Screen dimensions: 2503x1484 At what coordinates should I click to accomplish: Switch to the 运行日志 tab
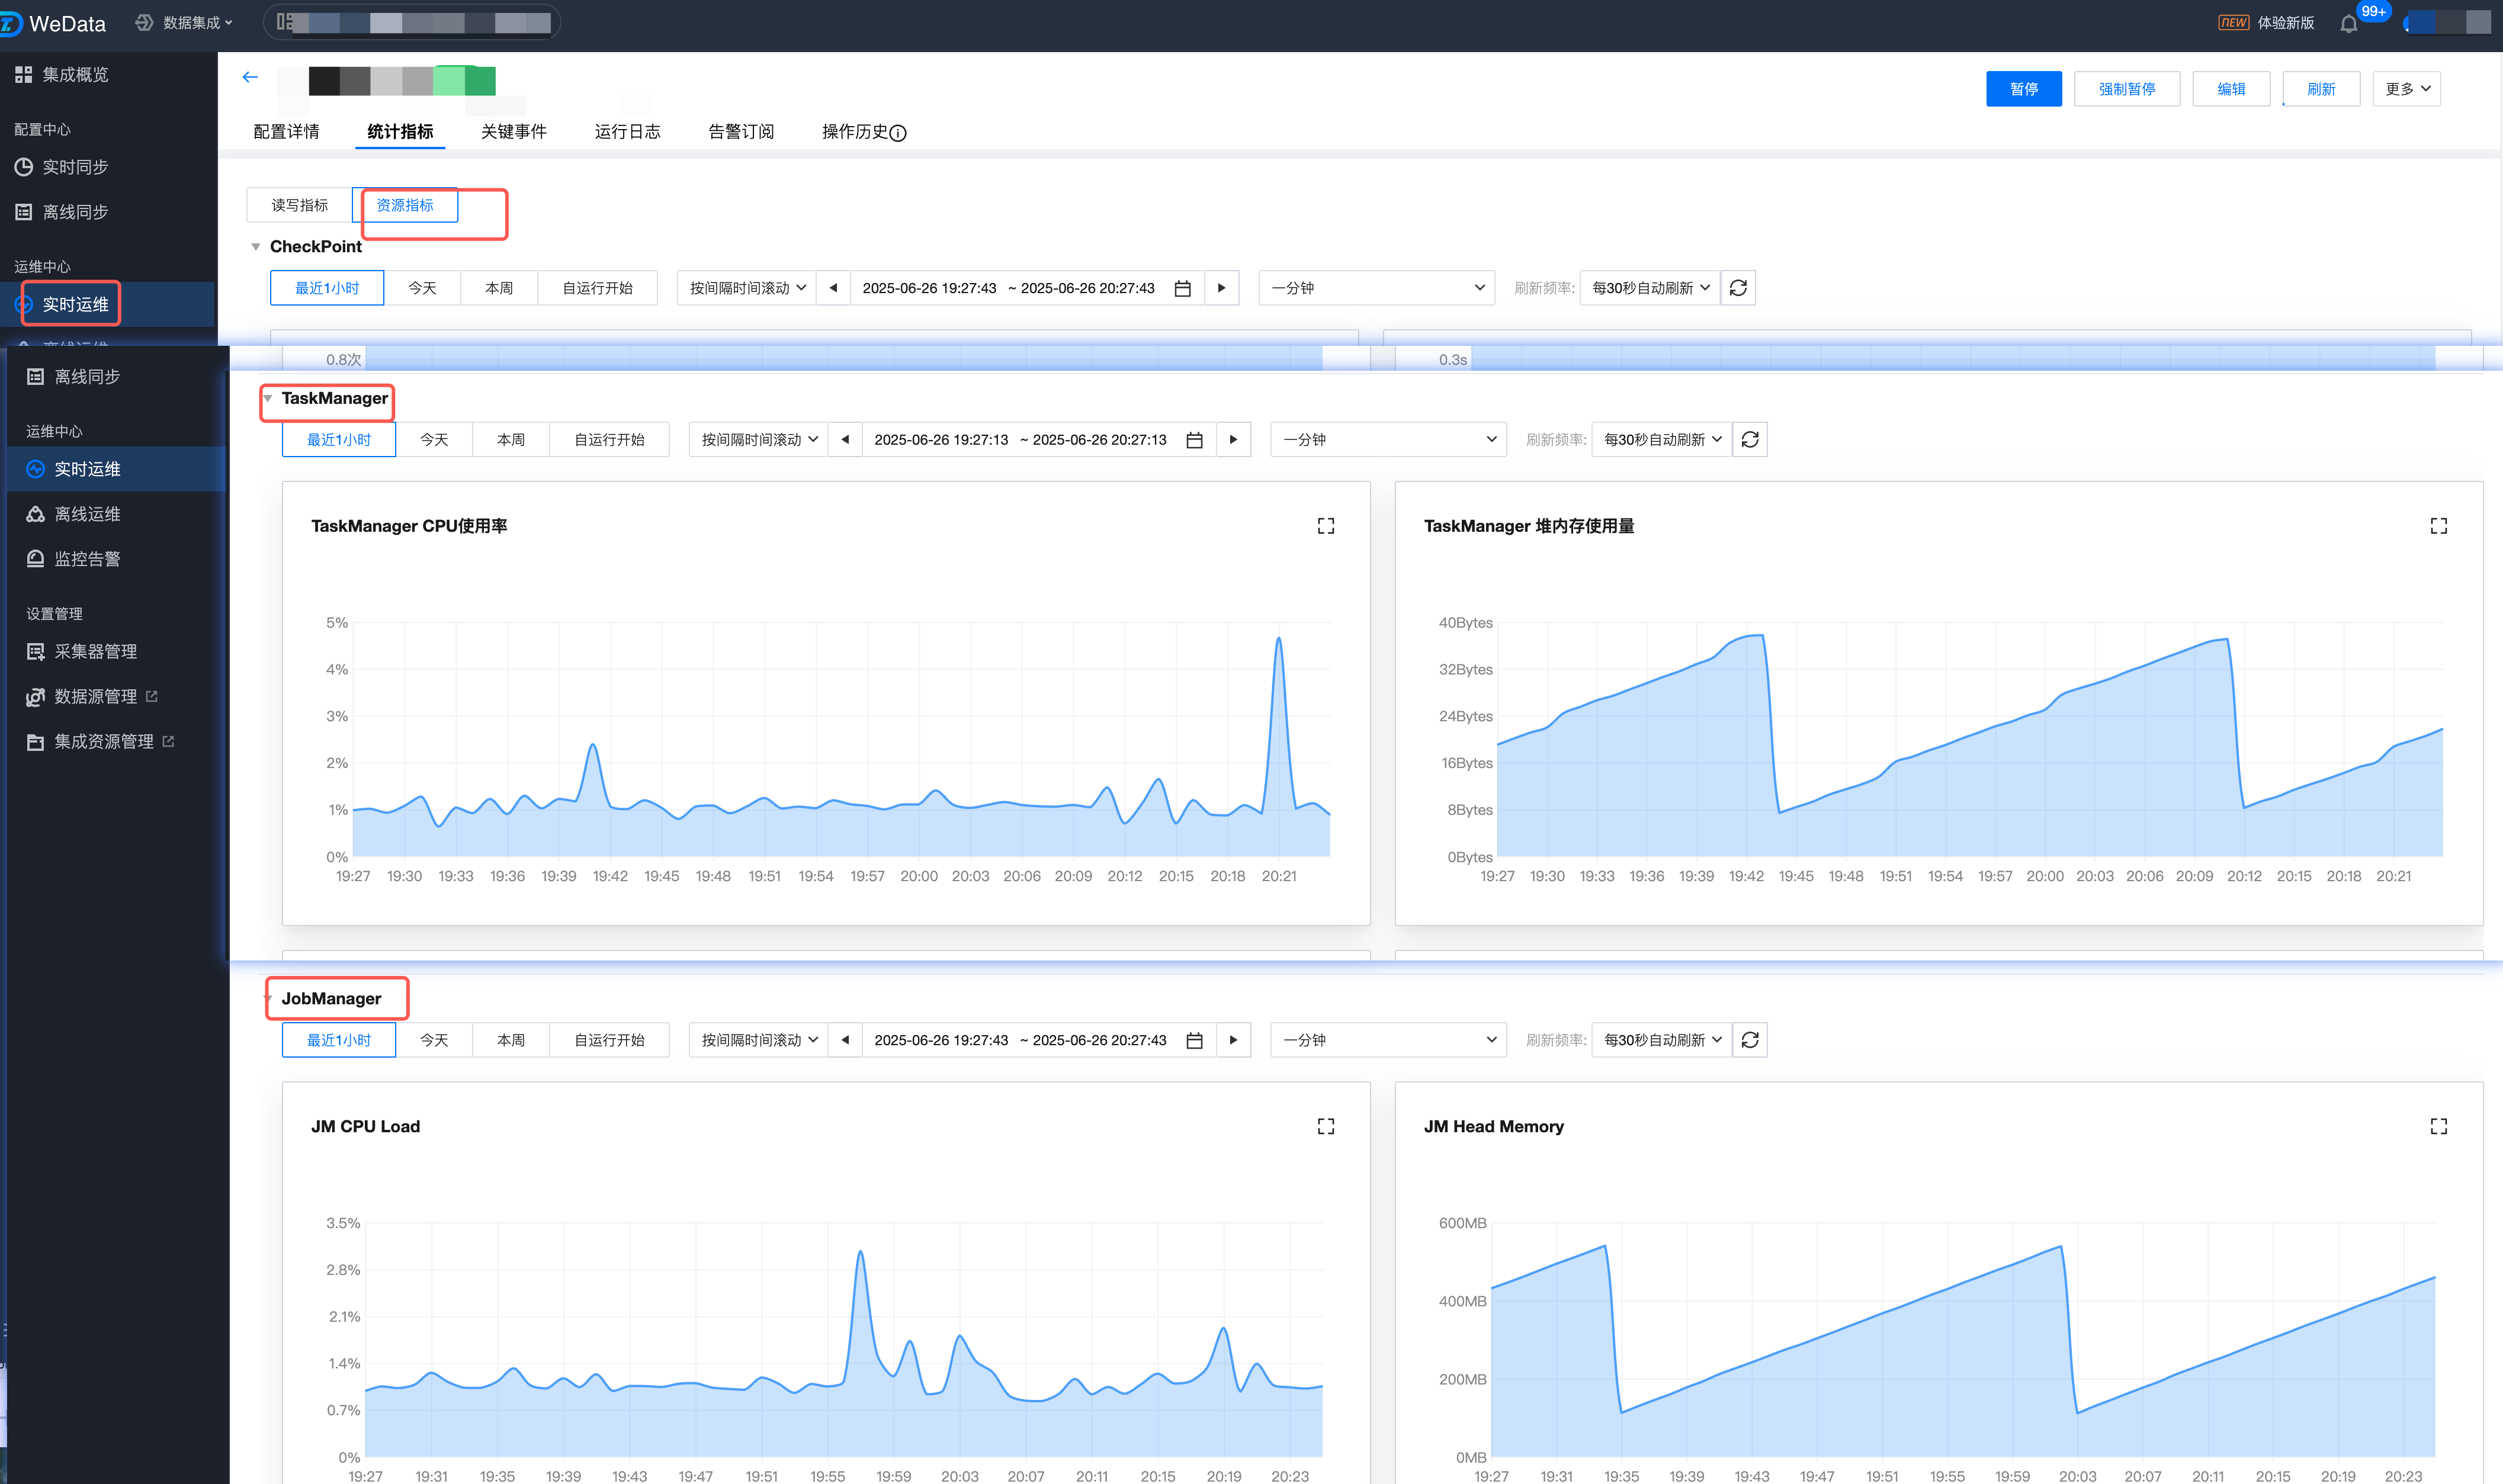627,132
